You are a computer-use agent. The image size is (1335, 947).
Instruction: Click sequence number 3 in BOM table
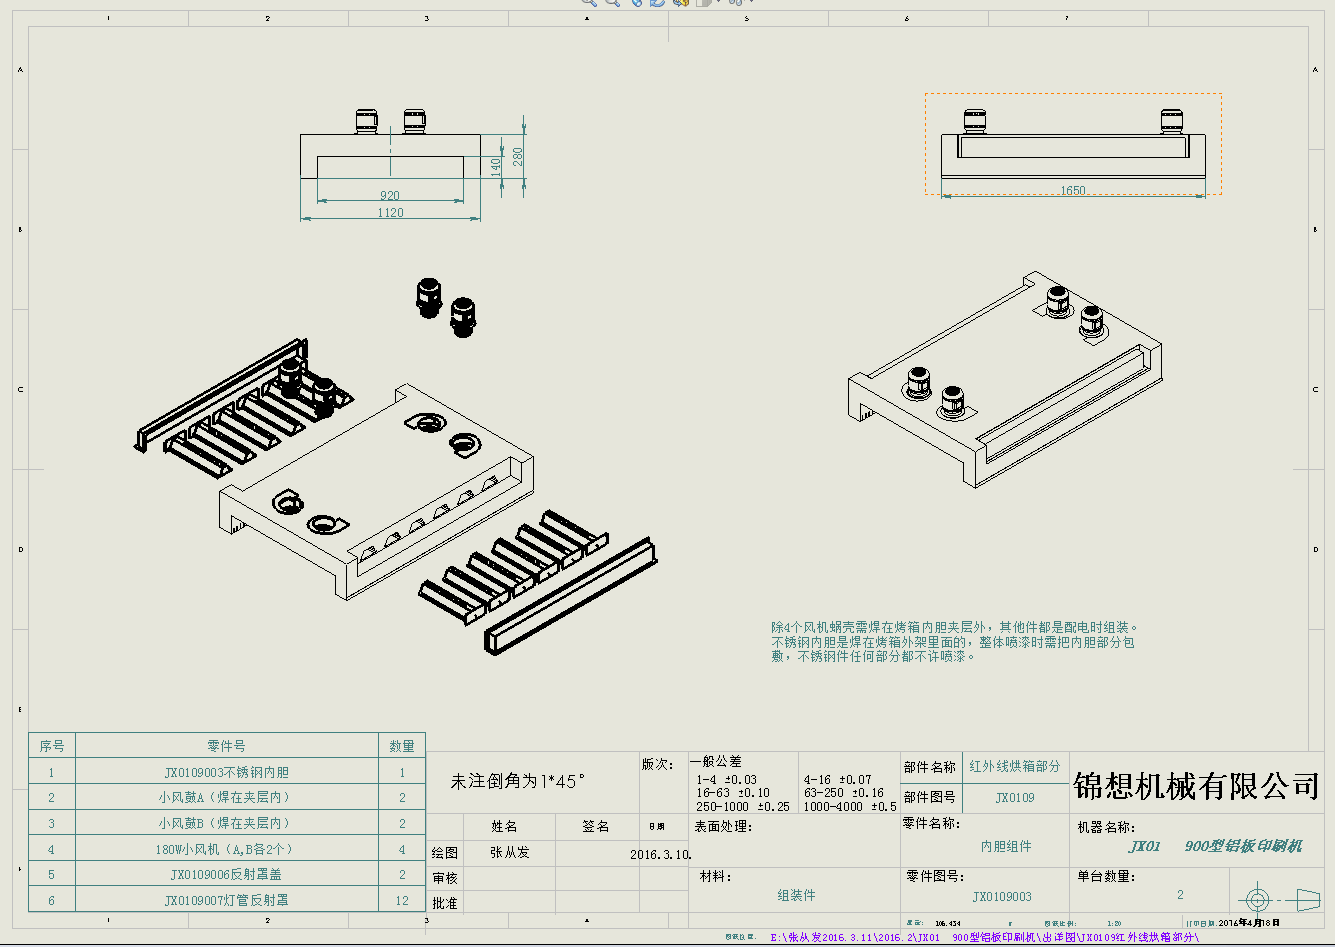[52, 823]
